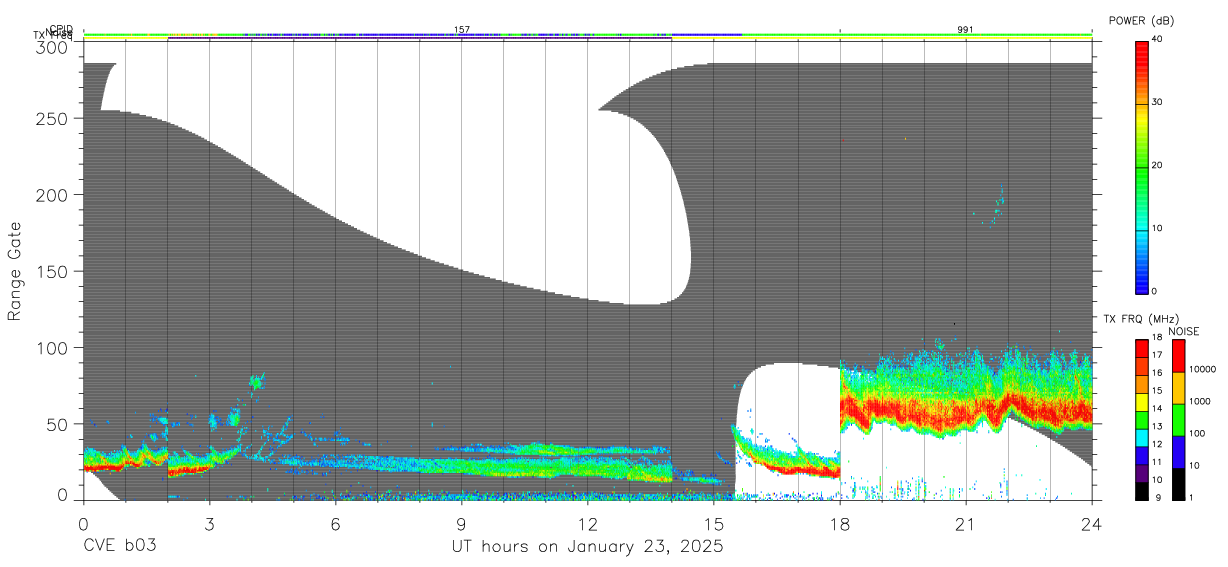
Task: Click the "NOISE" legend title
Action: coord(1183,331)
